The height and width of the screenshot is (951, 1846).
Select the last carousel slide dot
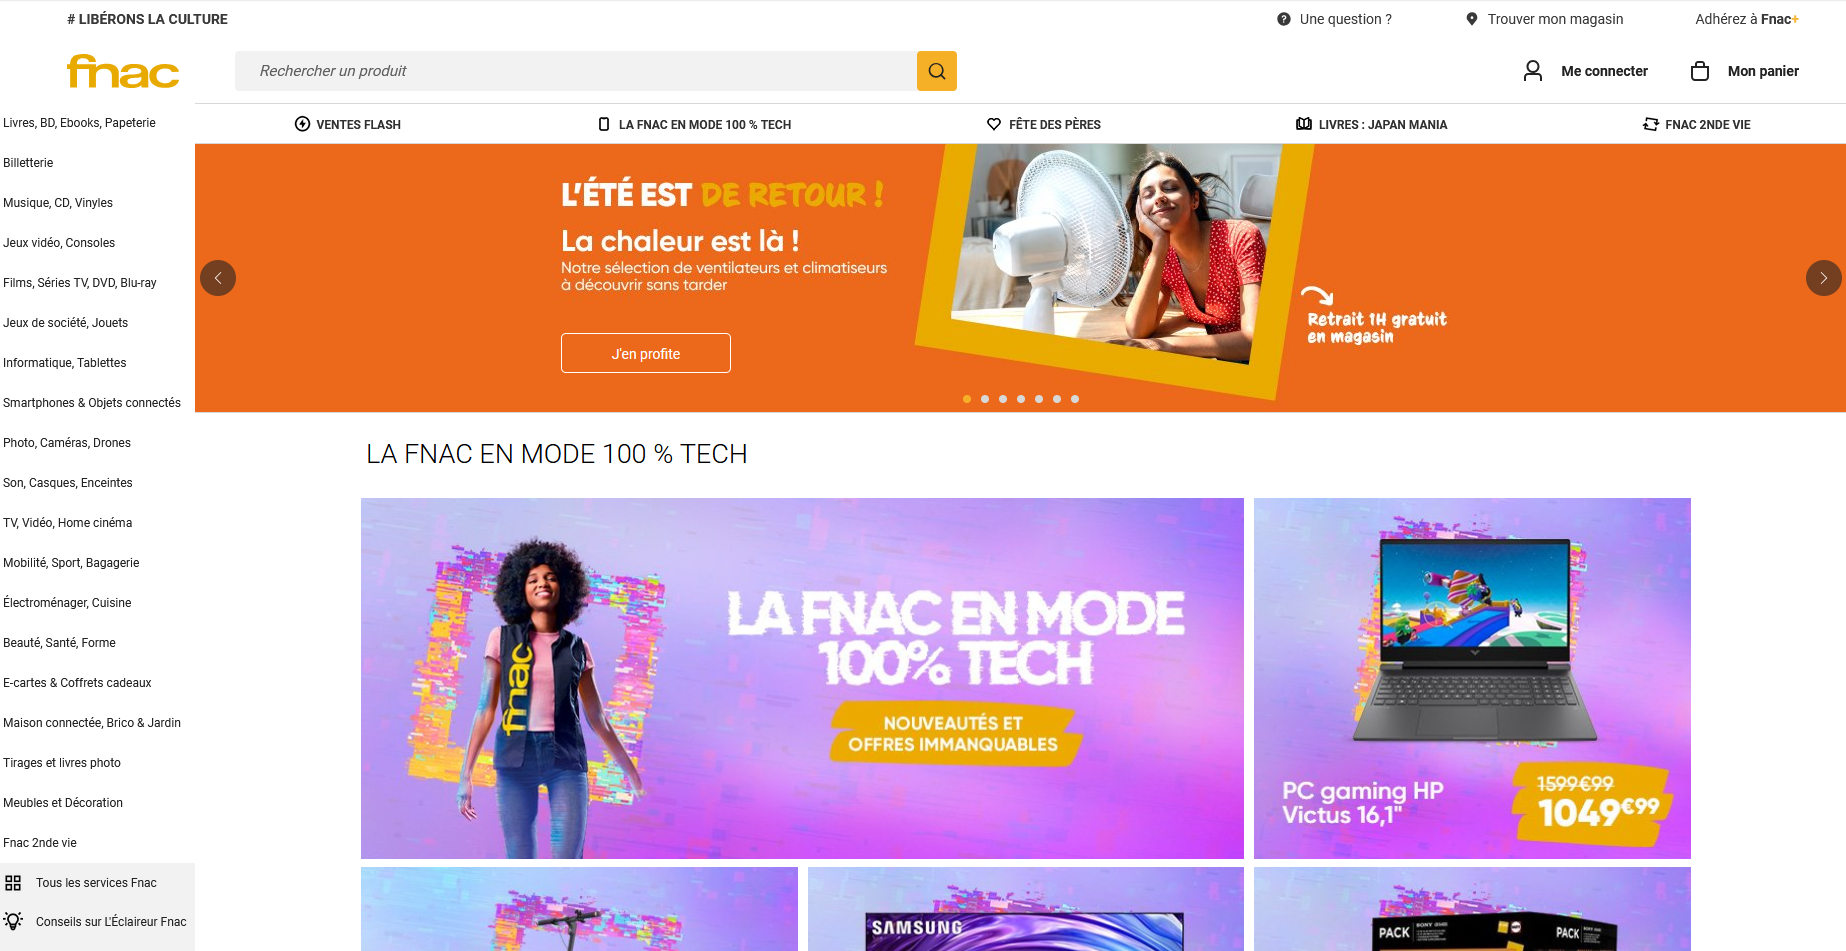(1075, 399)
